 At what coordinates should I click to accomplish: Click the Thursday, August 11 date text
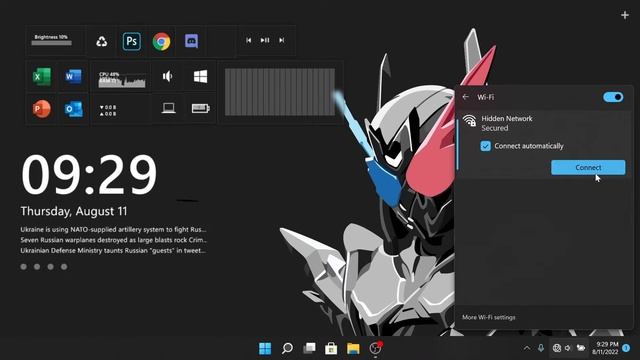point(74,211)
